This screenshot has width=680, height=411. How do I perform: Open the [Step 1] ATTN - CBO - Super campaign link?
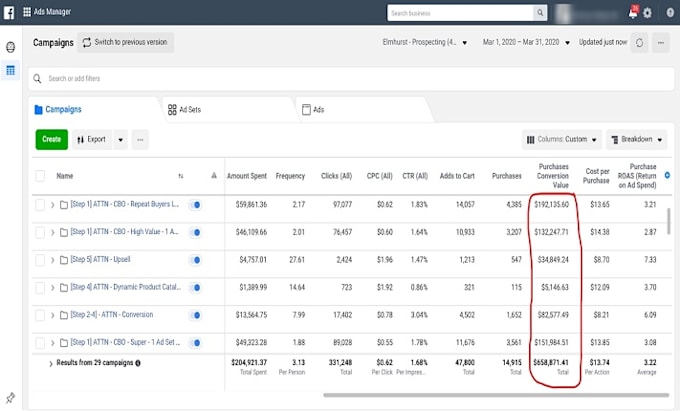tap(125, 342)
